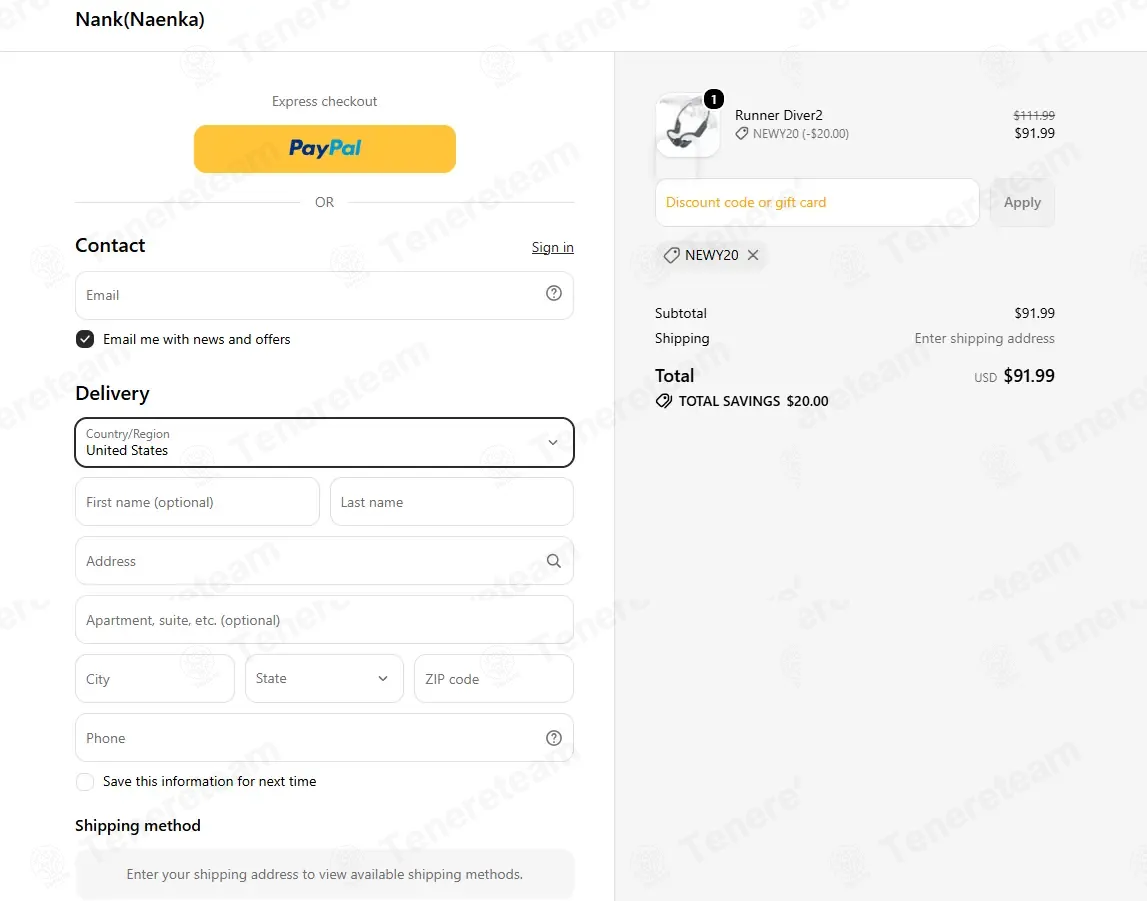This screenshot has height=901, width=1147.
Task: Click the Address search magnifier icon
Action: (x=554, y=561)
